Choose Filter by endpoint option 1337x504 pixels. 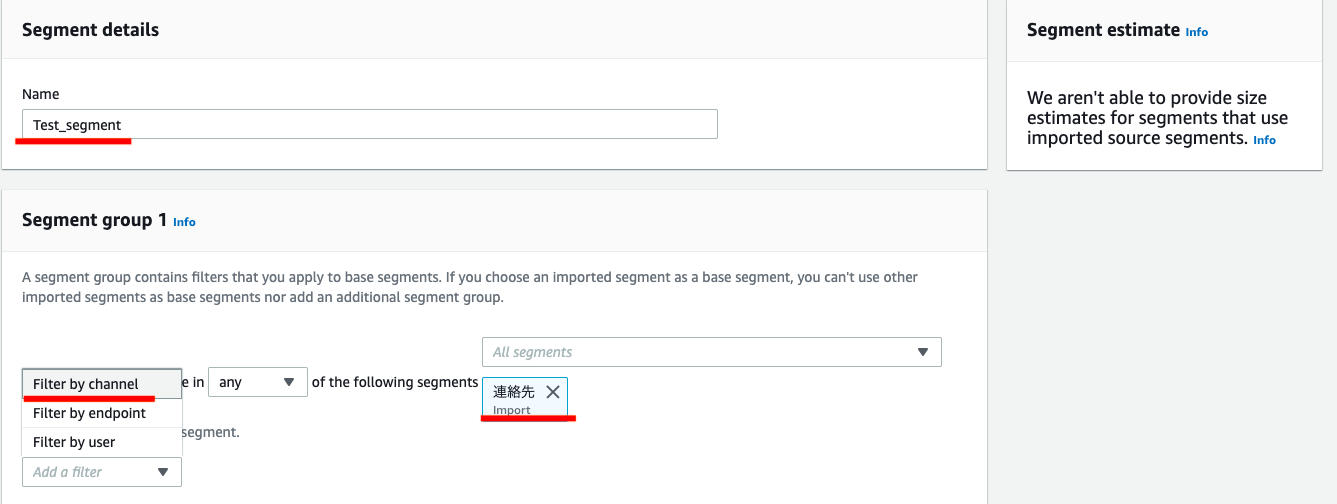click(90, 413)
